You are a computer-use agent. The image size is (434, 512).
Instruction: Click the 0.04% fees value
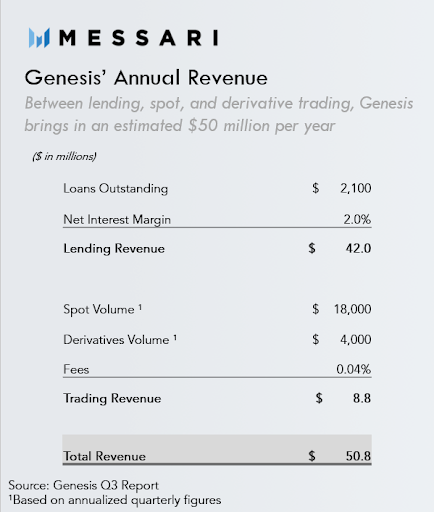click(x=354, y=369)
